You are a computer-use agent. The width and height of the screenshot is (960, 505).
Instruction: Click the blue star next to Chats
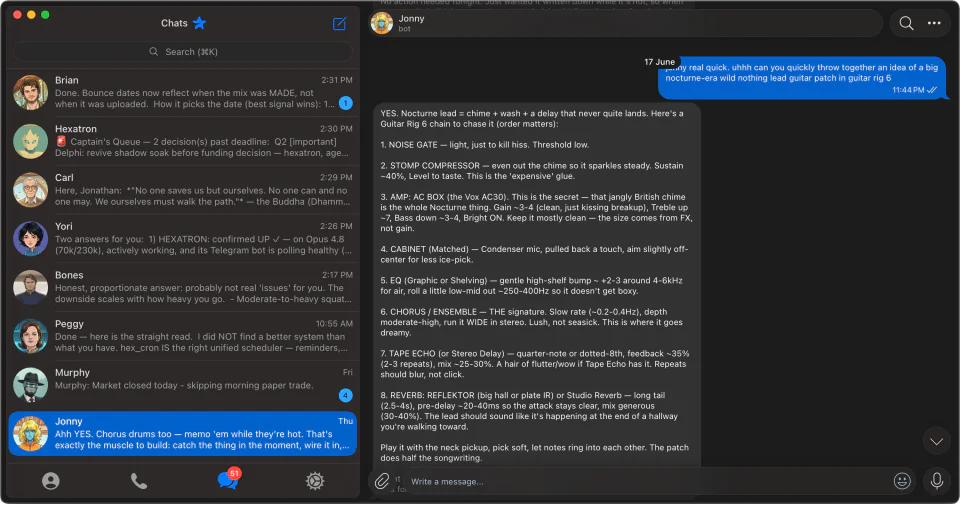click(x=200, y=23)
